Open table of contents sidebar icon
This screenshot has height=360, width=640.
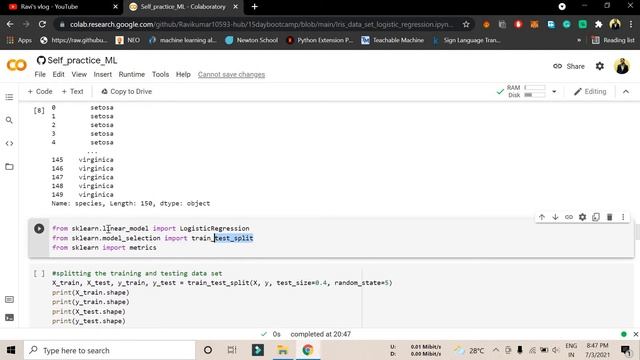coord(9,97)
